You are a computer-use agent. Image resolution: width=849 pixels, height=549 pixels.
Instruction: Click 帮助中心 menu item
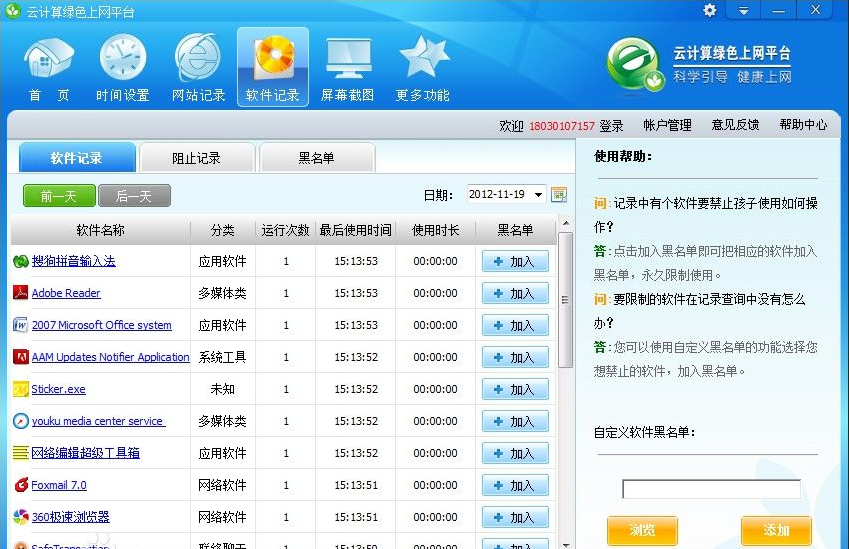coord(804,125)
